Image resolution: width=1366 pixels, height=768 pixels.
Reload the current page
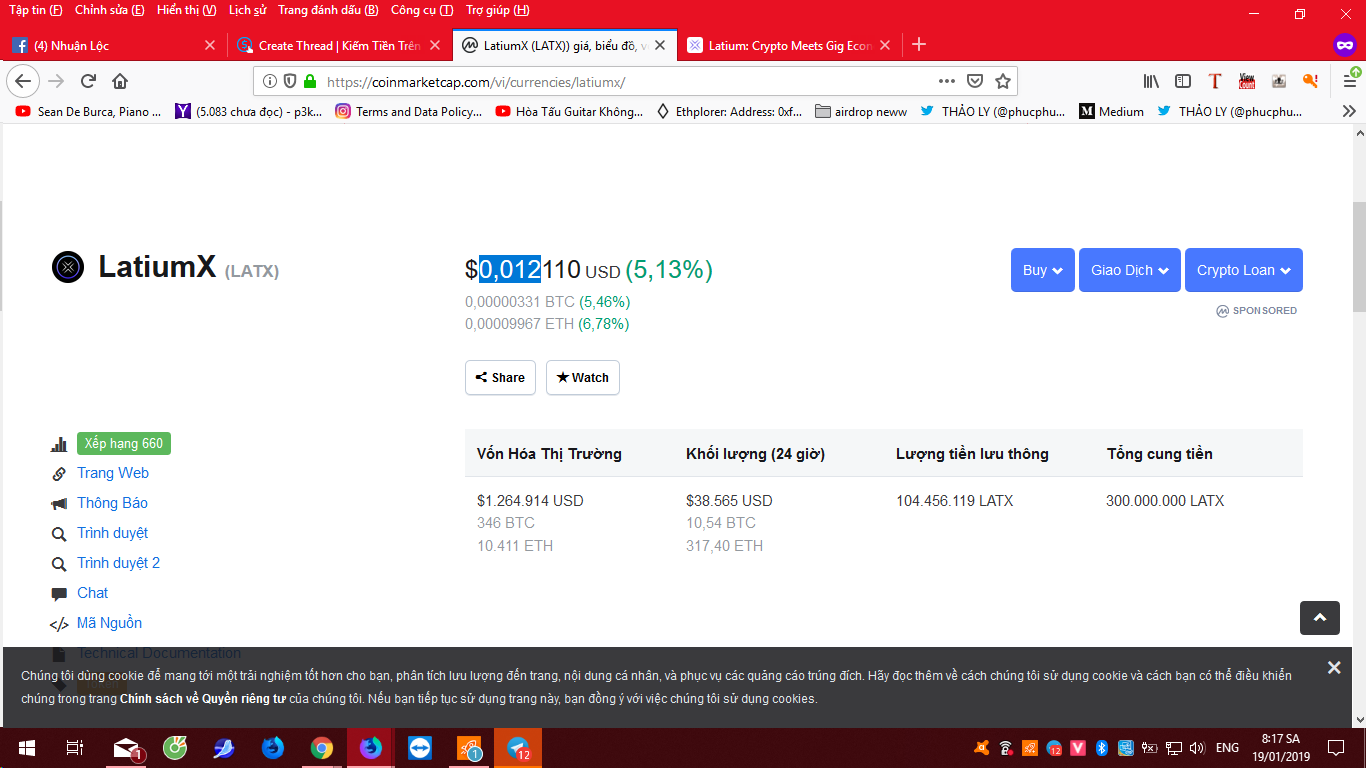[88, 81]
